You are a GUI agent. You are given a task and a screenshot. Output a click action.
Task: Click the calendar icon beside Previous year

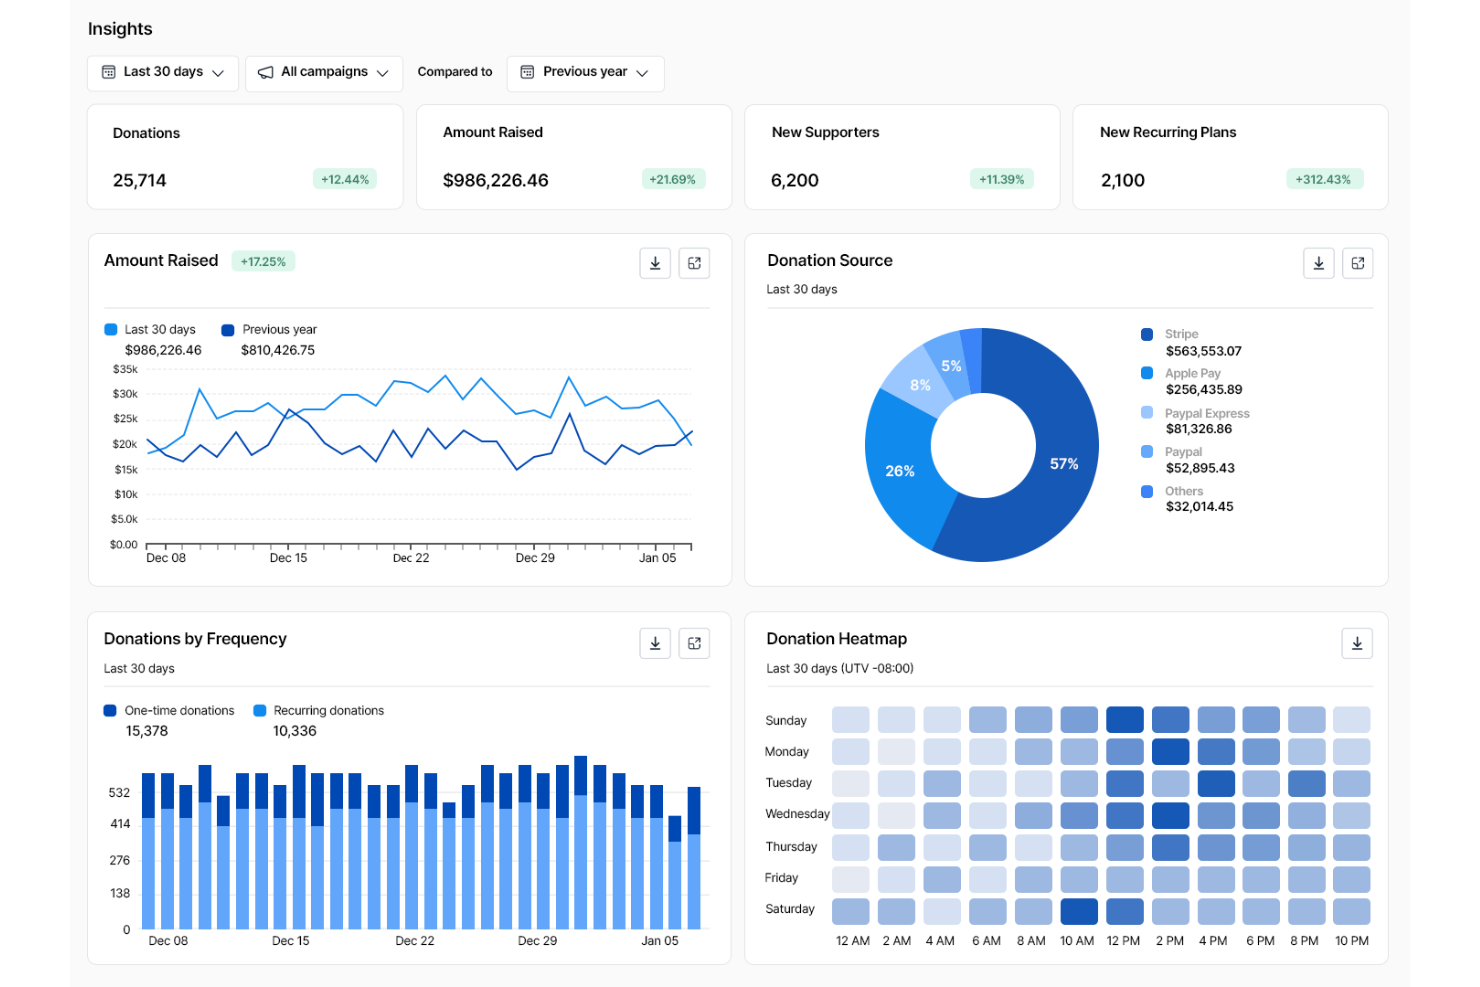(x=527, y=72)
